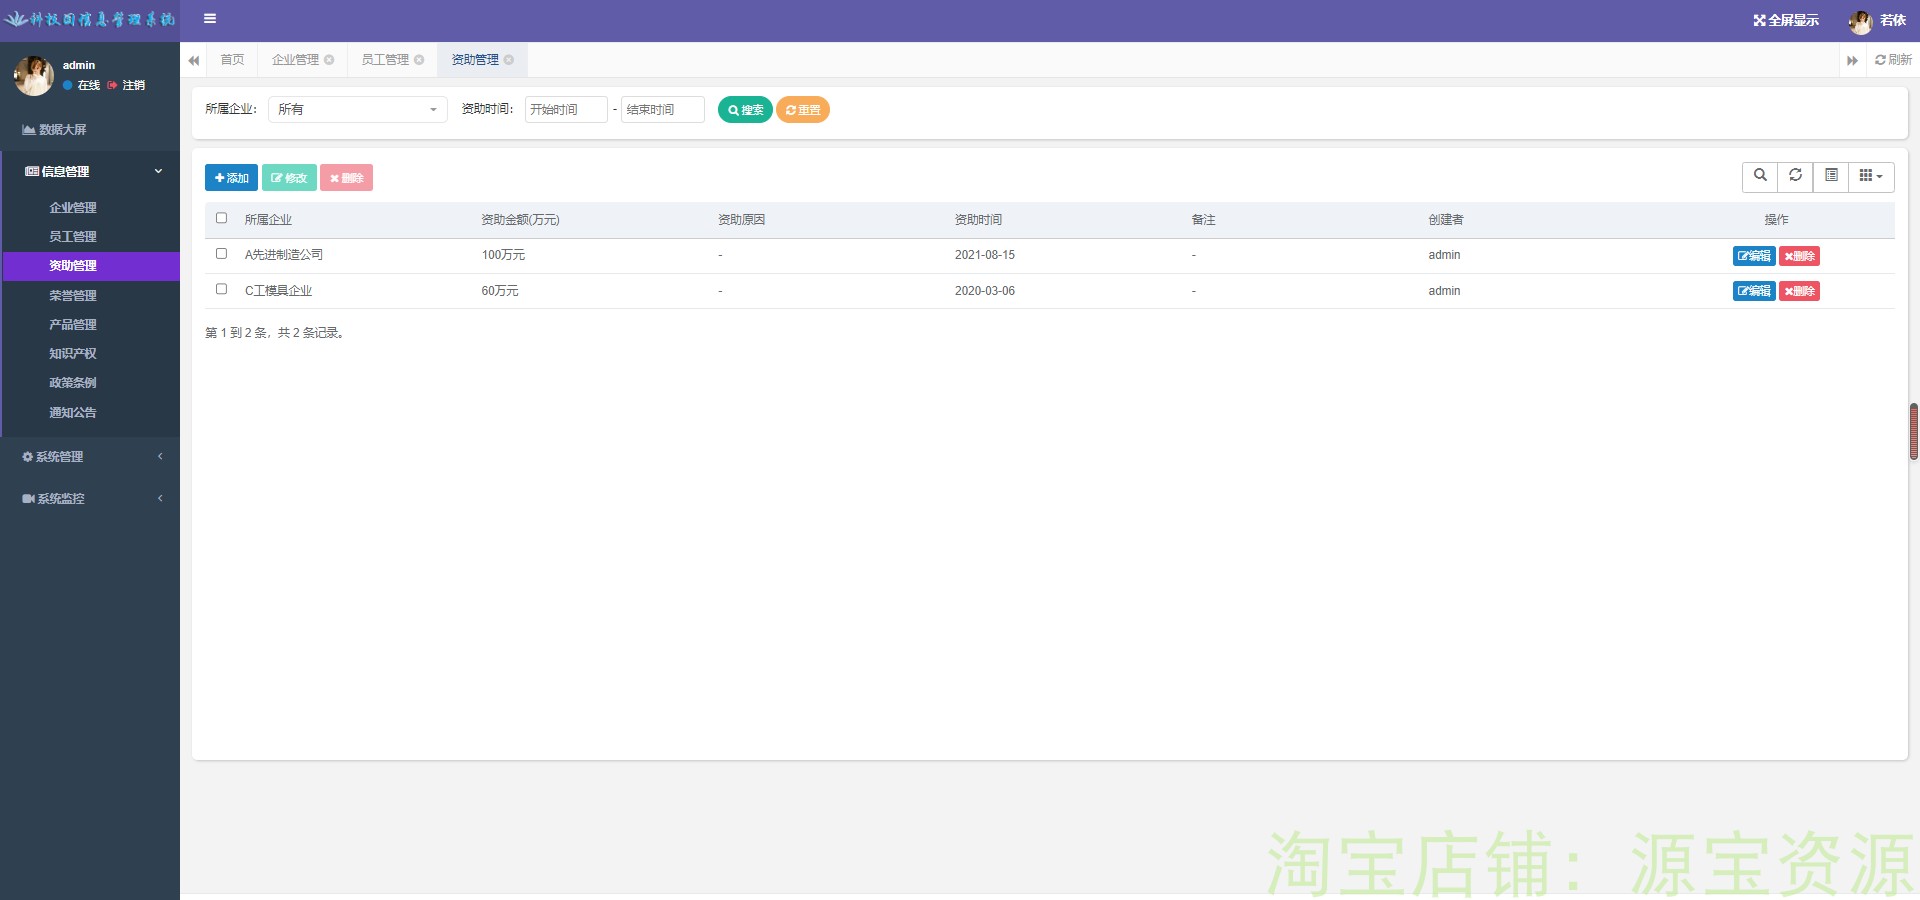Click the 所属企业 column header

pos(268,220)
